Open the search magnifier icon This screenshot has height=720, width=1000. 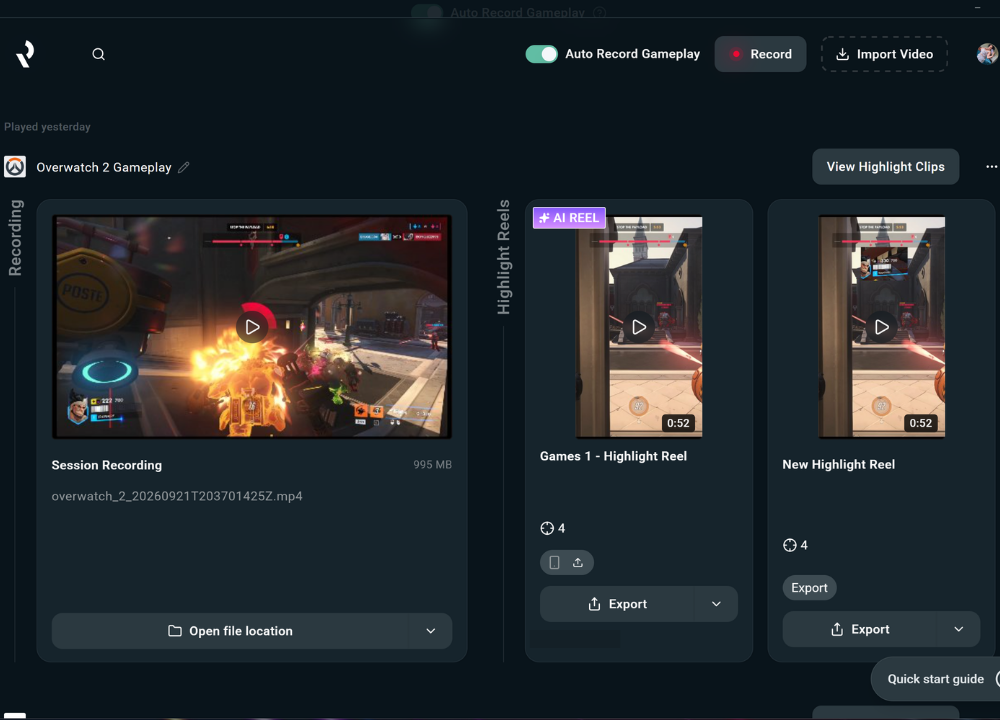(98, 54)
